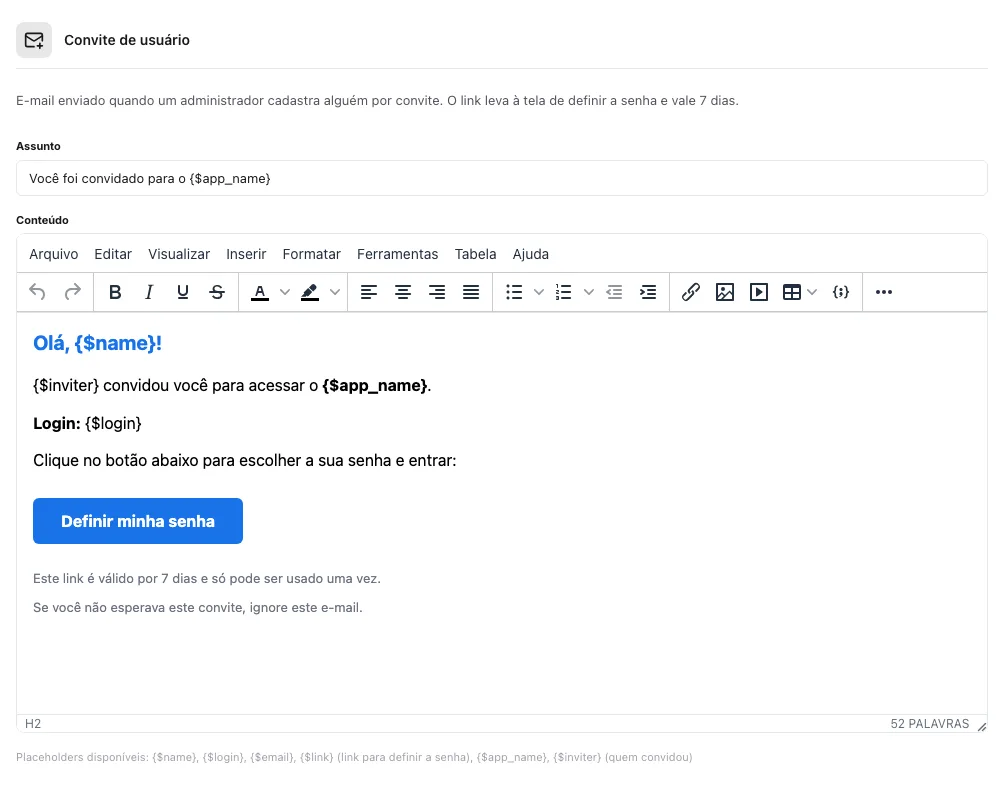Click 'Se você não esperava este convite' line
The width and height of the screenshot is (1004, 809).
(x=198, y=607)
